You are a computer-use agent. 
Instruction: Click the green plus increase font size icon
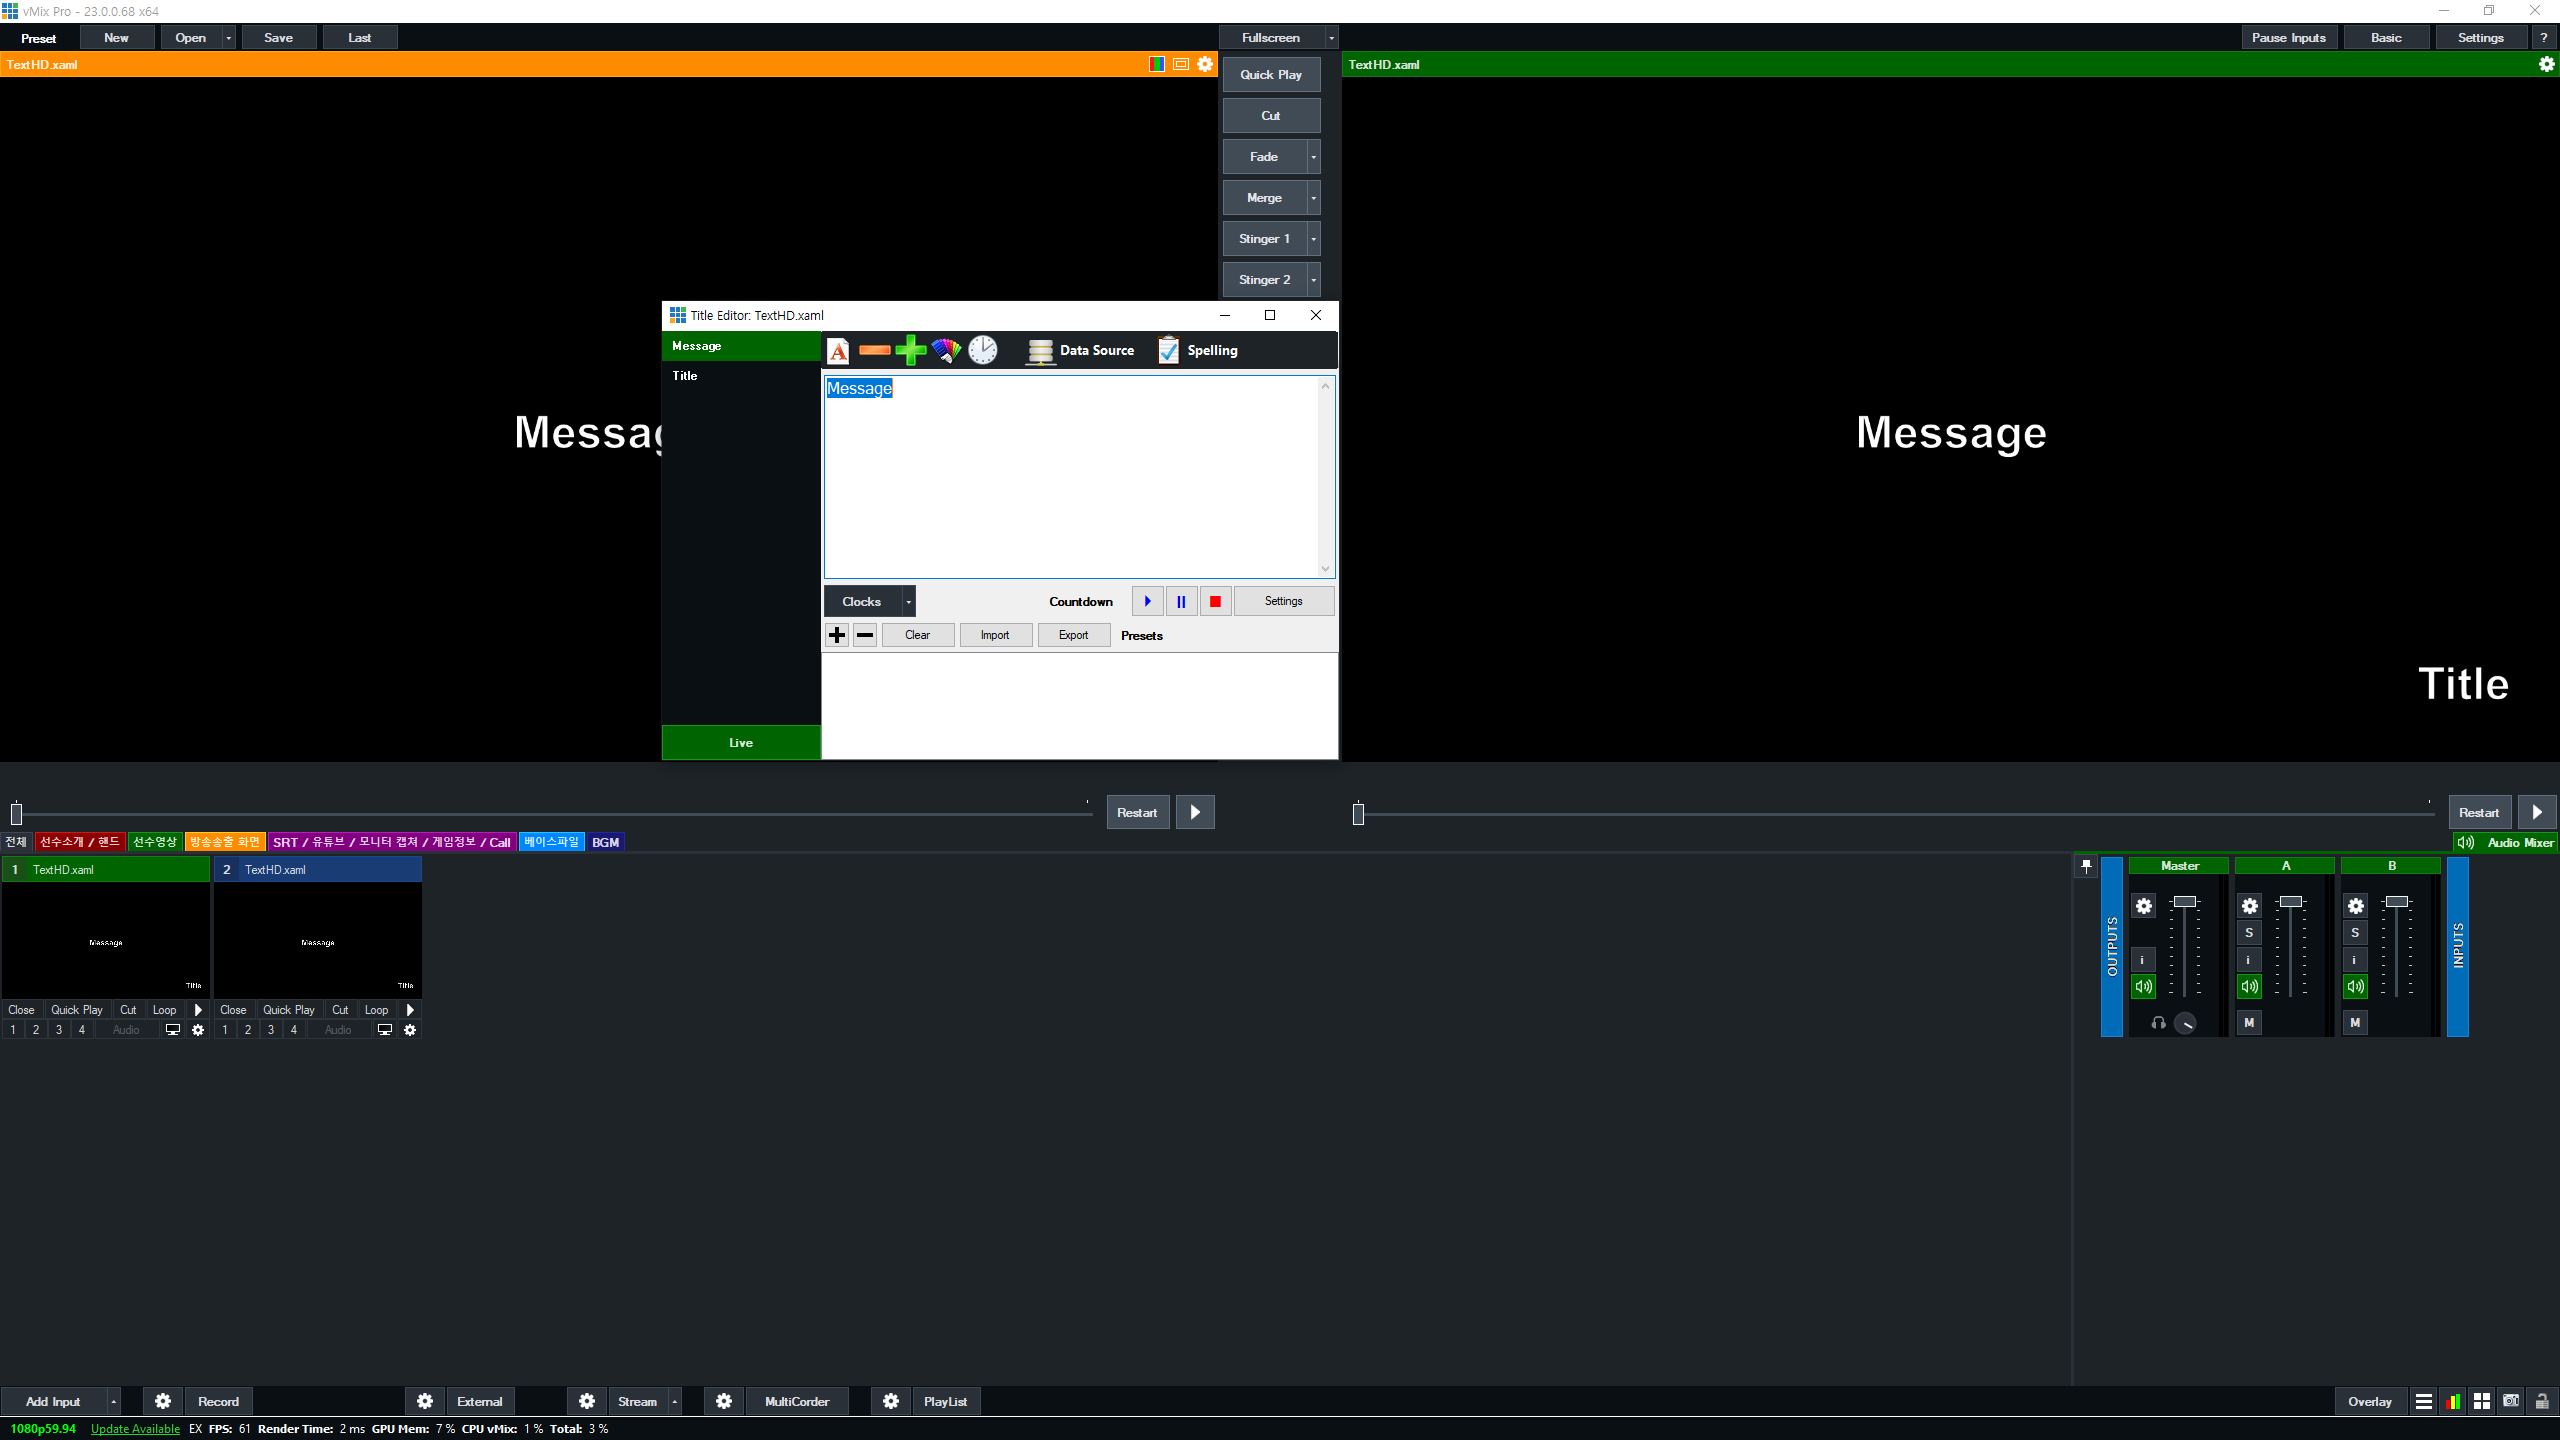pos(910,351)
